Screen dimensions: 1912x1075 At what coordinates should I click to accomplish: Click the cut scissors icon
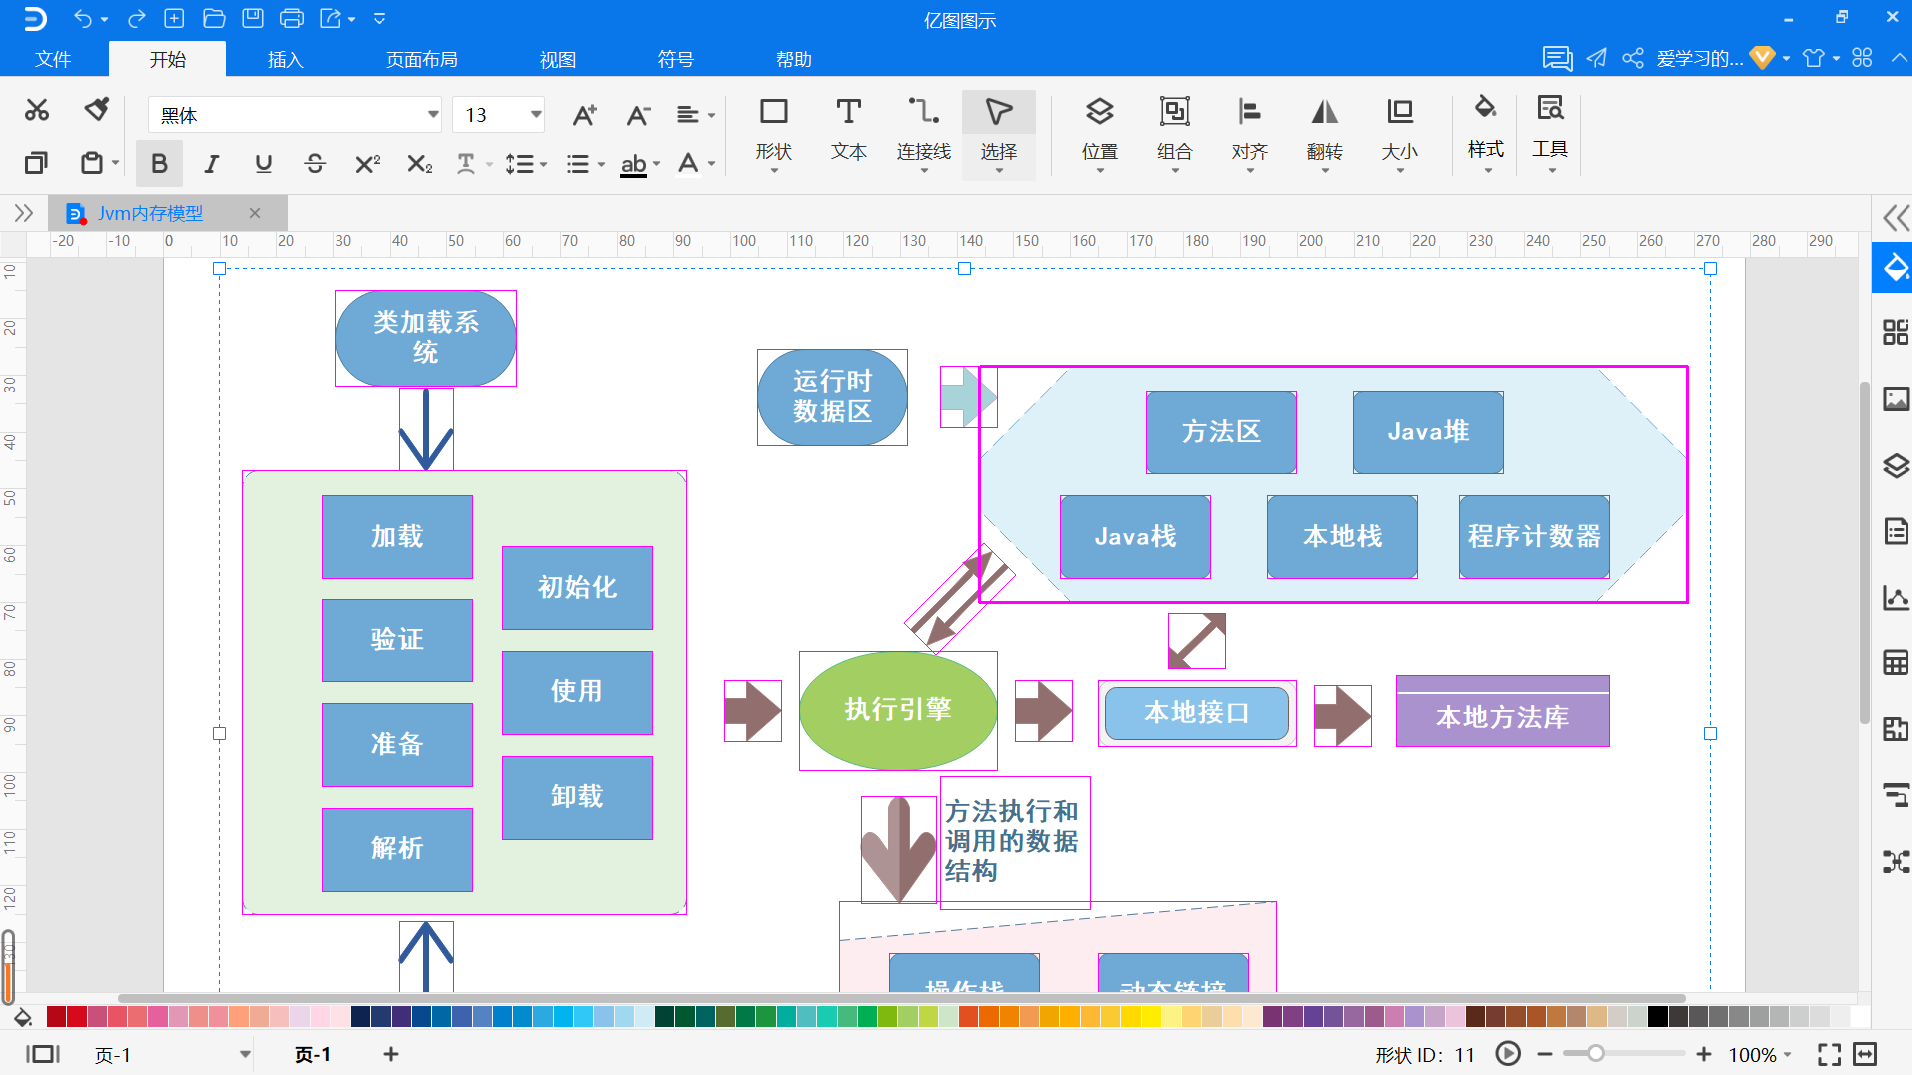pos(37,110)
